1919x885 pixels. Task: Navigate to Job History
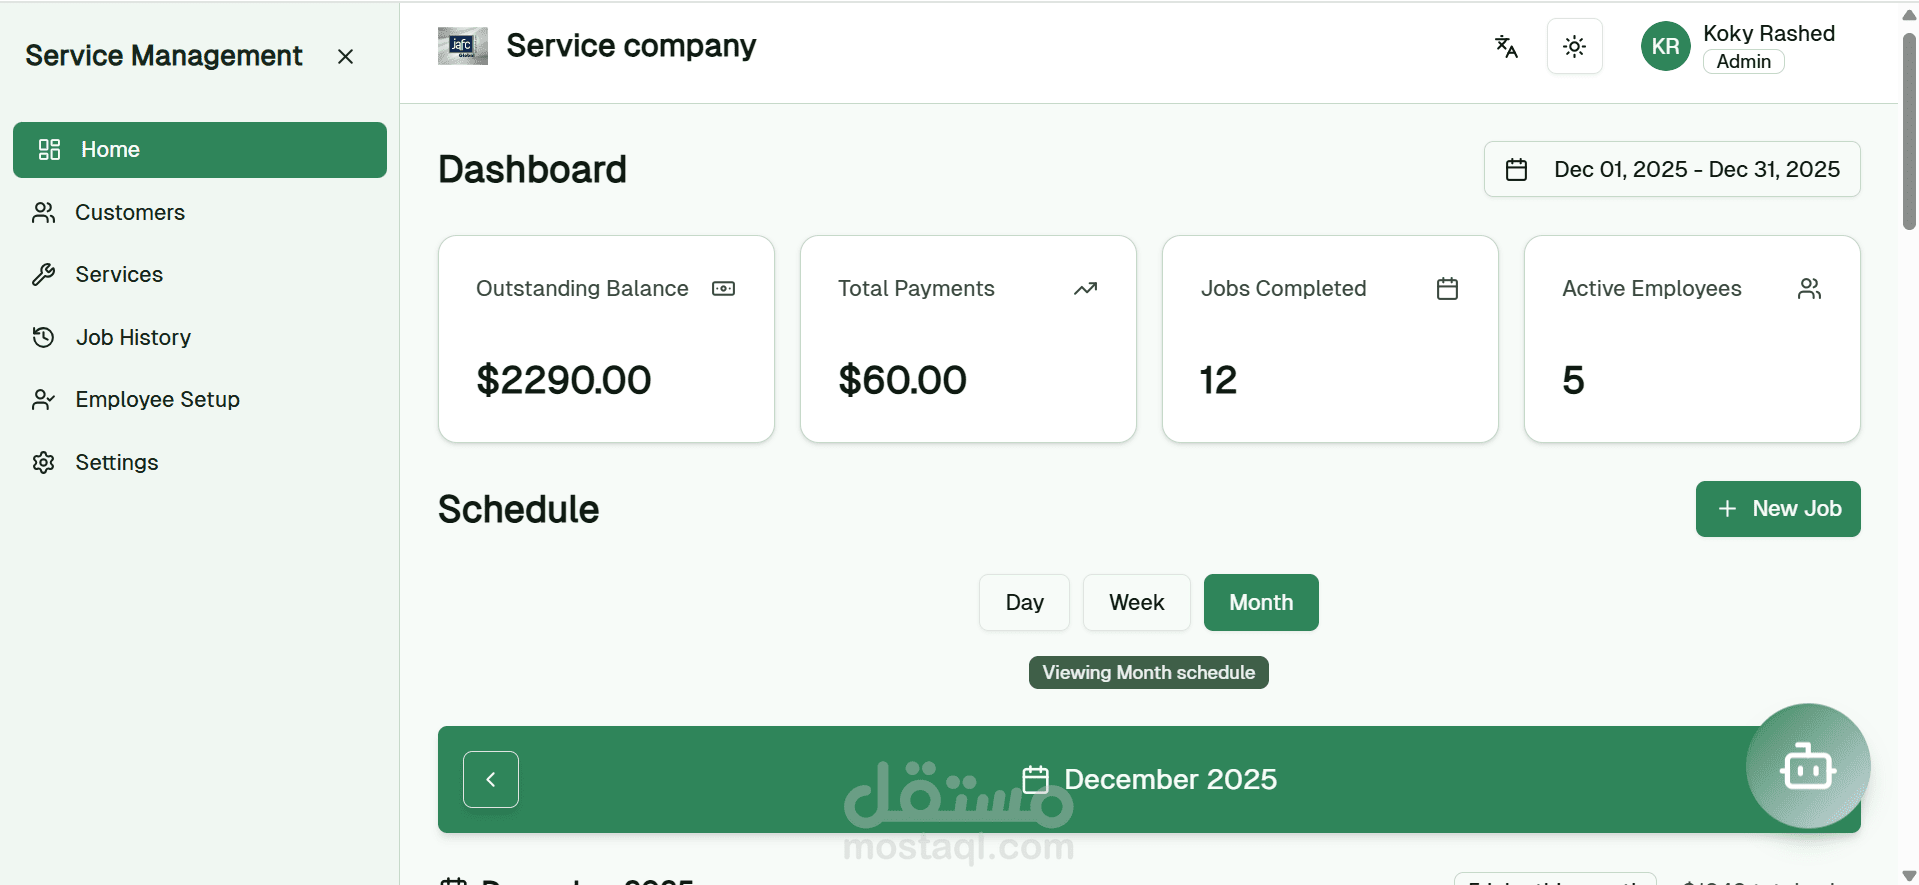click(132, 337)
